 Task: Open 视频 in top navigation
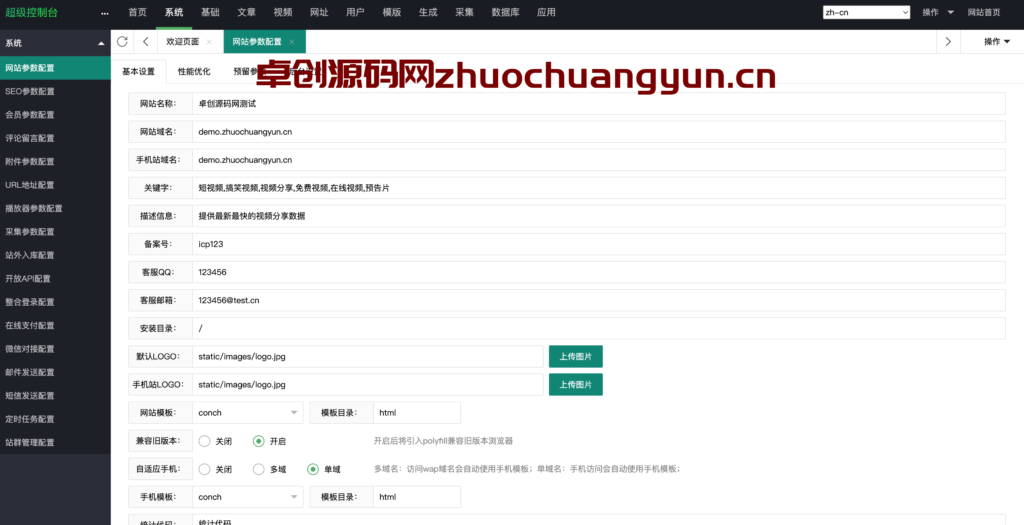pos(283,12)
